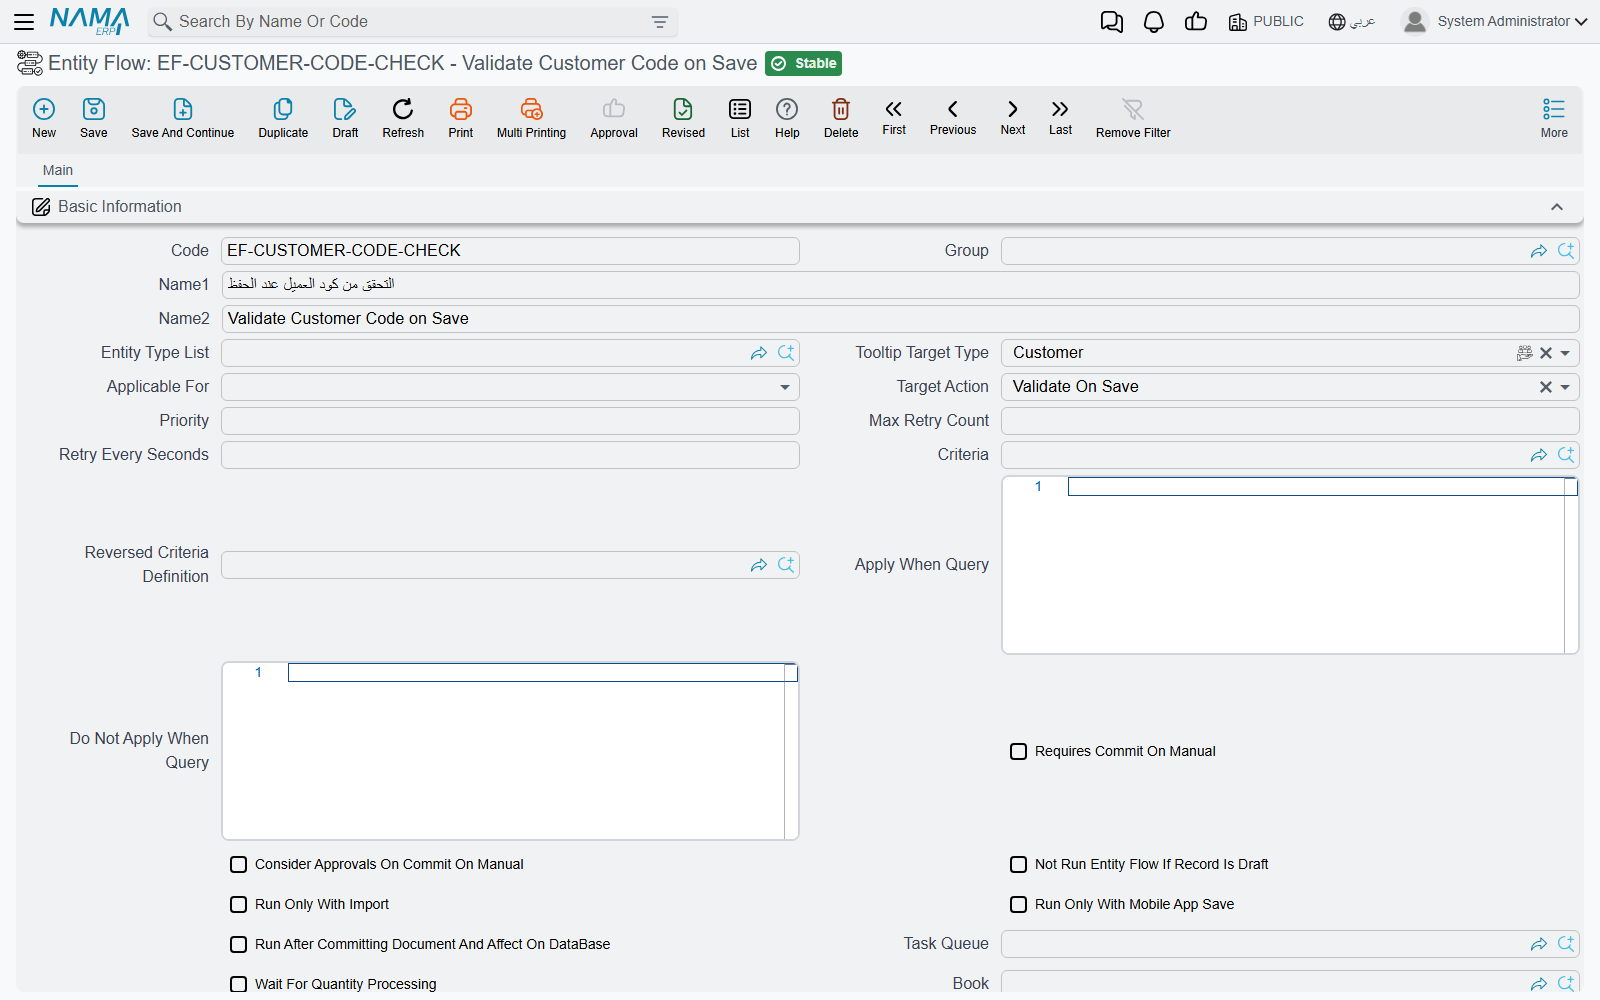Open the Applicable For dropdown

[x=785, y=387]
